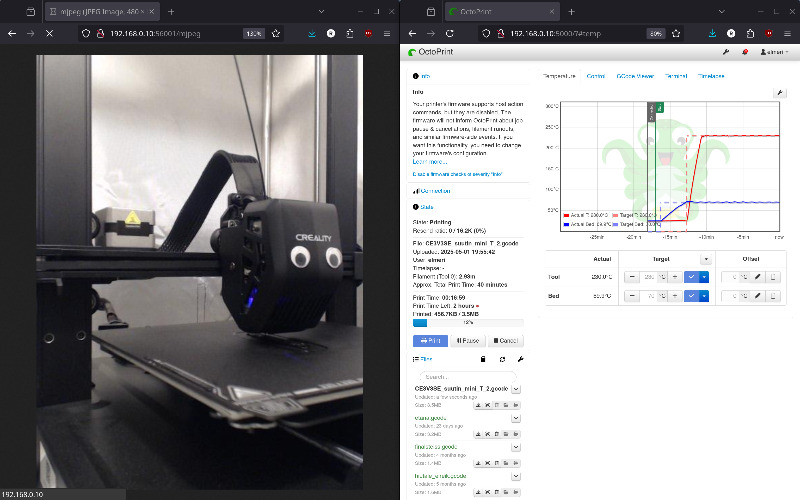Switch to the Control tab
800x500 pixels.
596,76
